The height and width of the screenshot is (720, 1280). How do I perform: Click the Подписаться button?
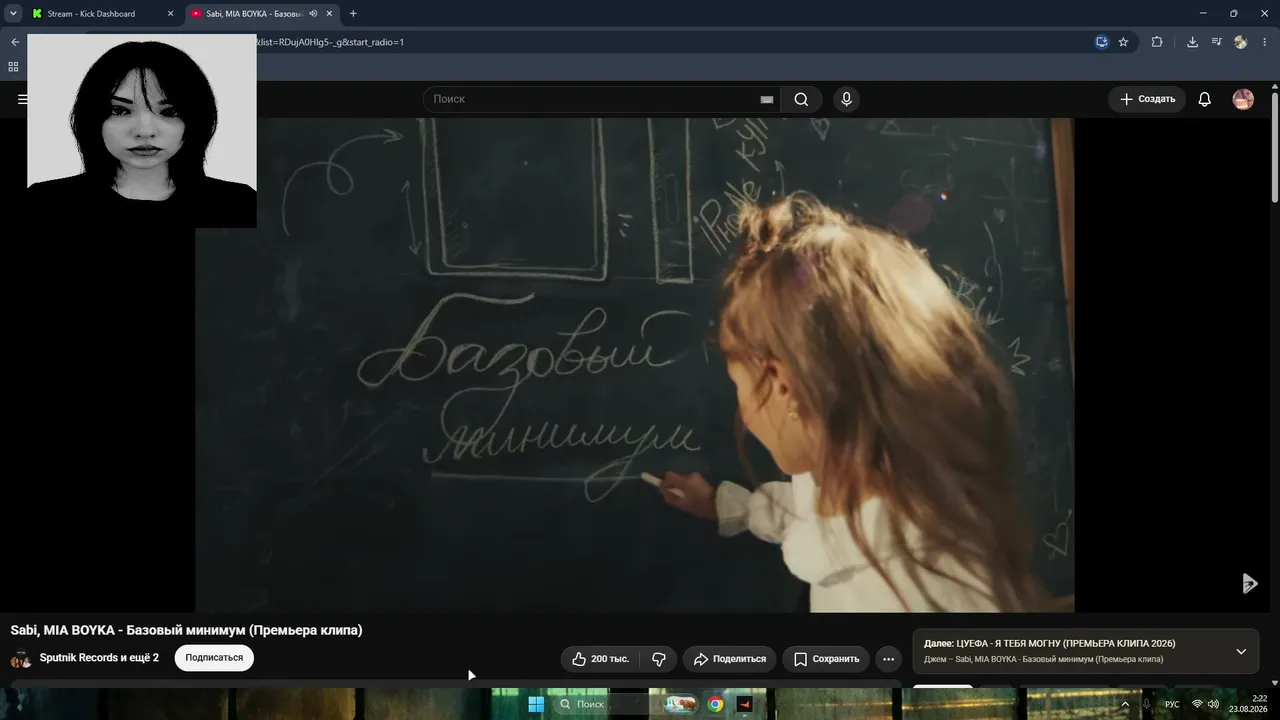pos(214,658)
